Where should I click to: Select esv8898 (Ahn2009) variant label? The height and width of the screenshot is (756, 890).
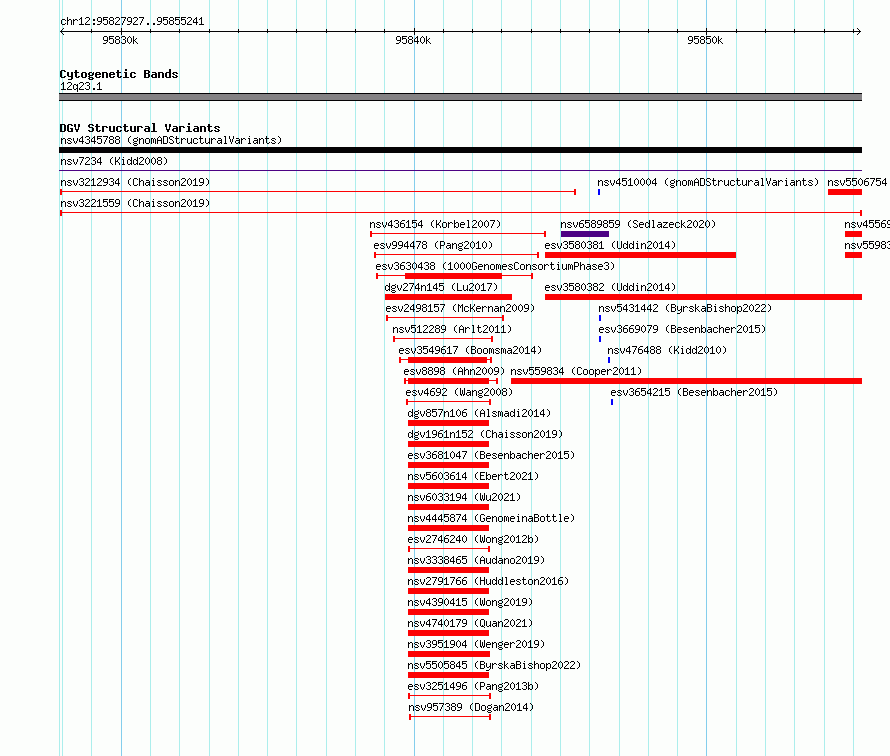click(x=454, y=371)
